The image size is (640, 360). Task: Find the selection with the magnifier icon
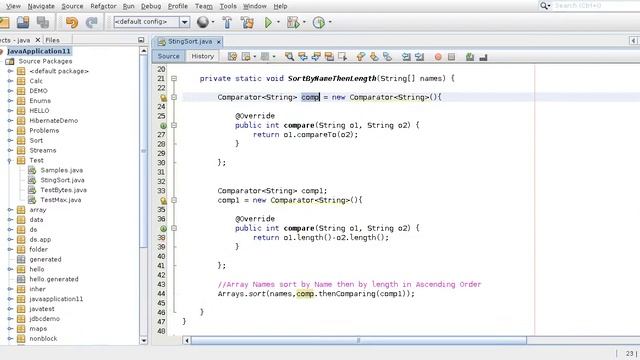click(289, 57)
